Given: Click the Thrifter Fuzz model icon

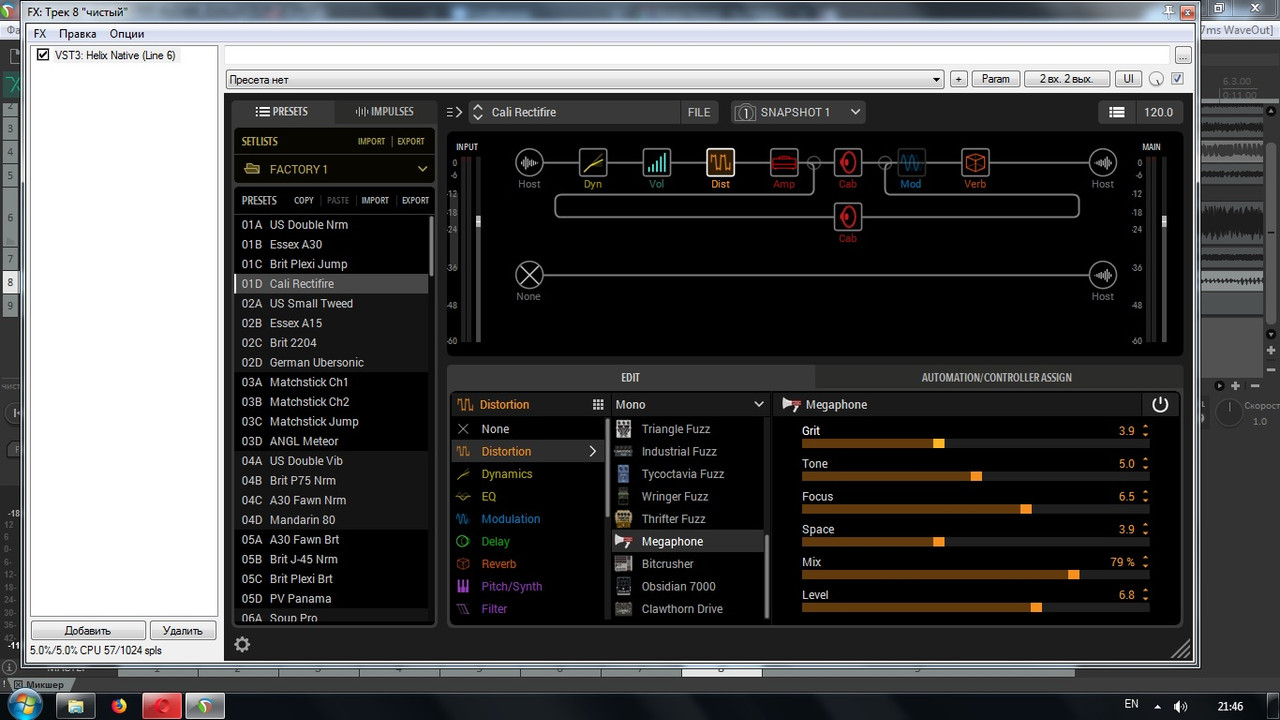Looking at the screenshot, I should pos(624,519).
